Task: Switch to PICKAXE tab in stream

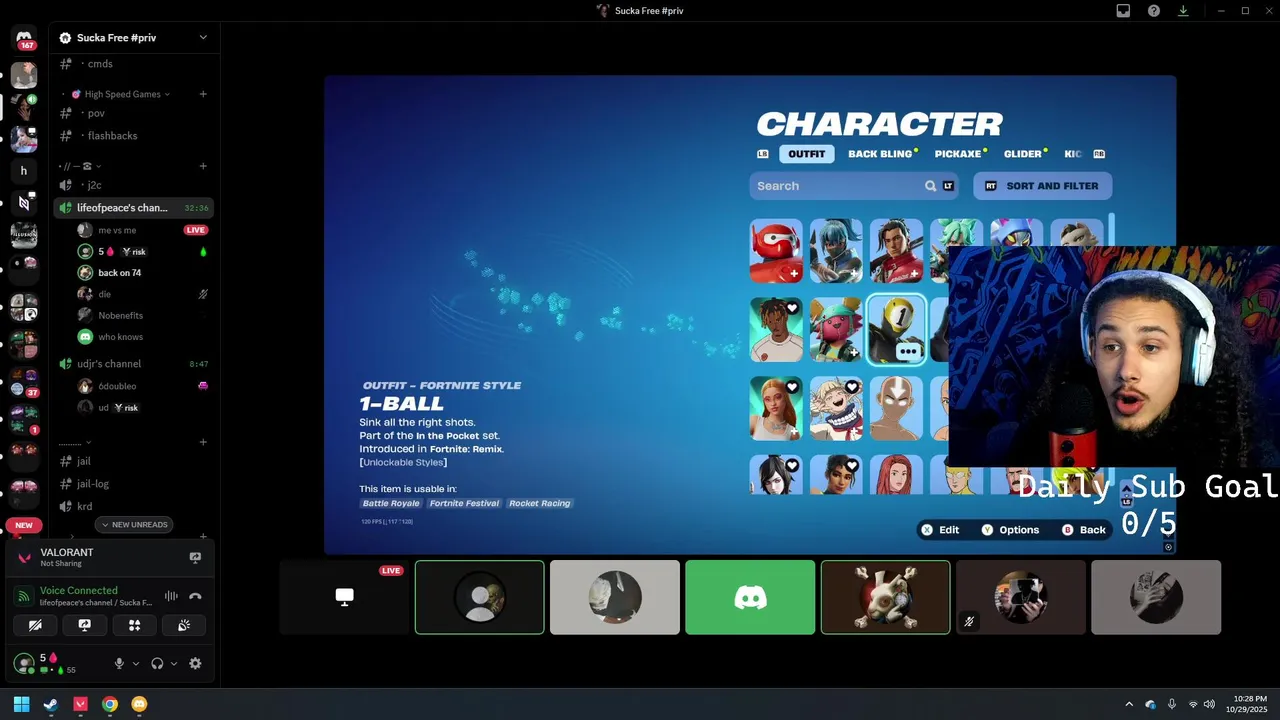Action: 958,154
